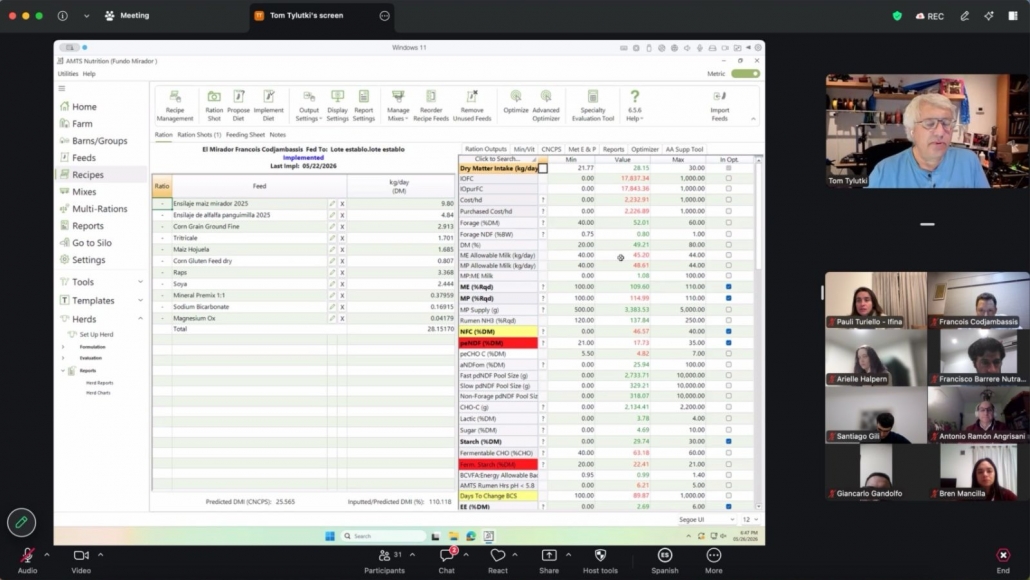Open Herd Reports in the tree

pyautogui.click(x=100, y=383)
